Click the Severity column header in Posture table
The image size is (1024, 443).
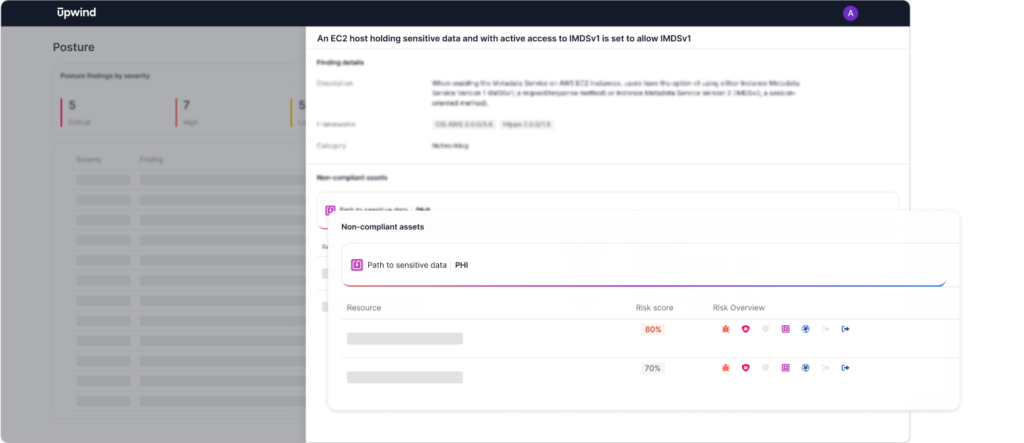coord(89,159)
